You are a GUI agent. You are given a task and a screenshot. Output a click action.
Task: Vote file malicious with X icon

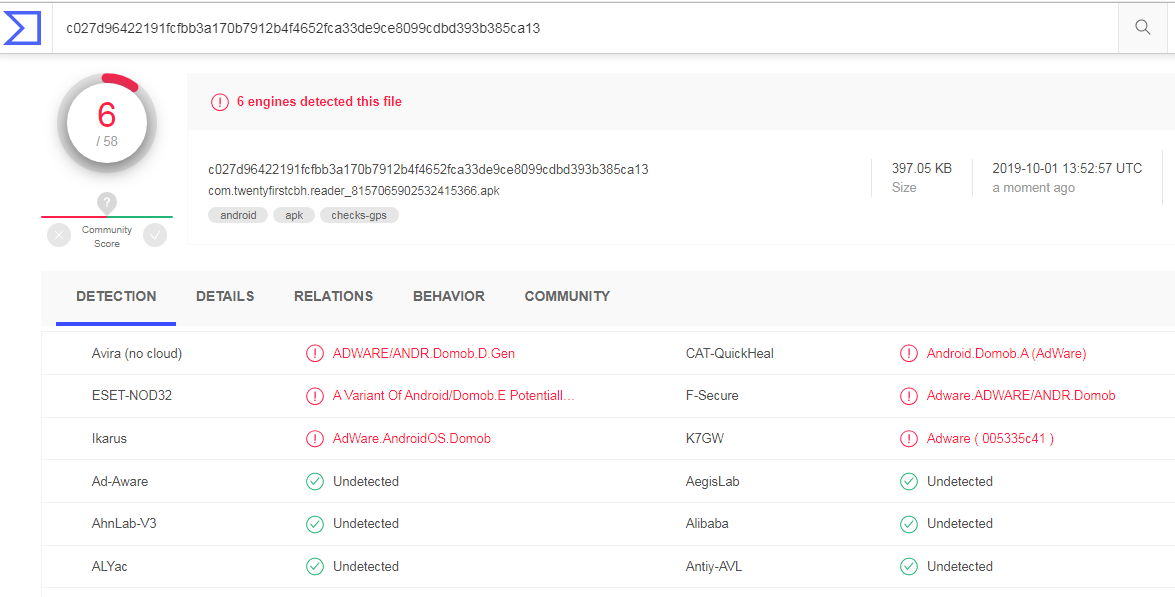point(59,235)
